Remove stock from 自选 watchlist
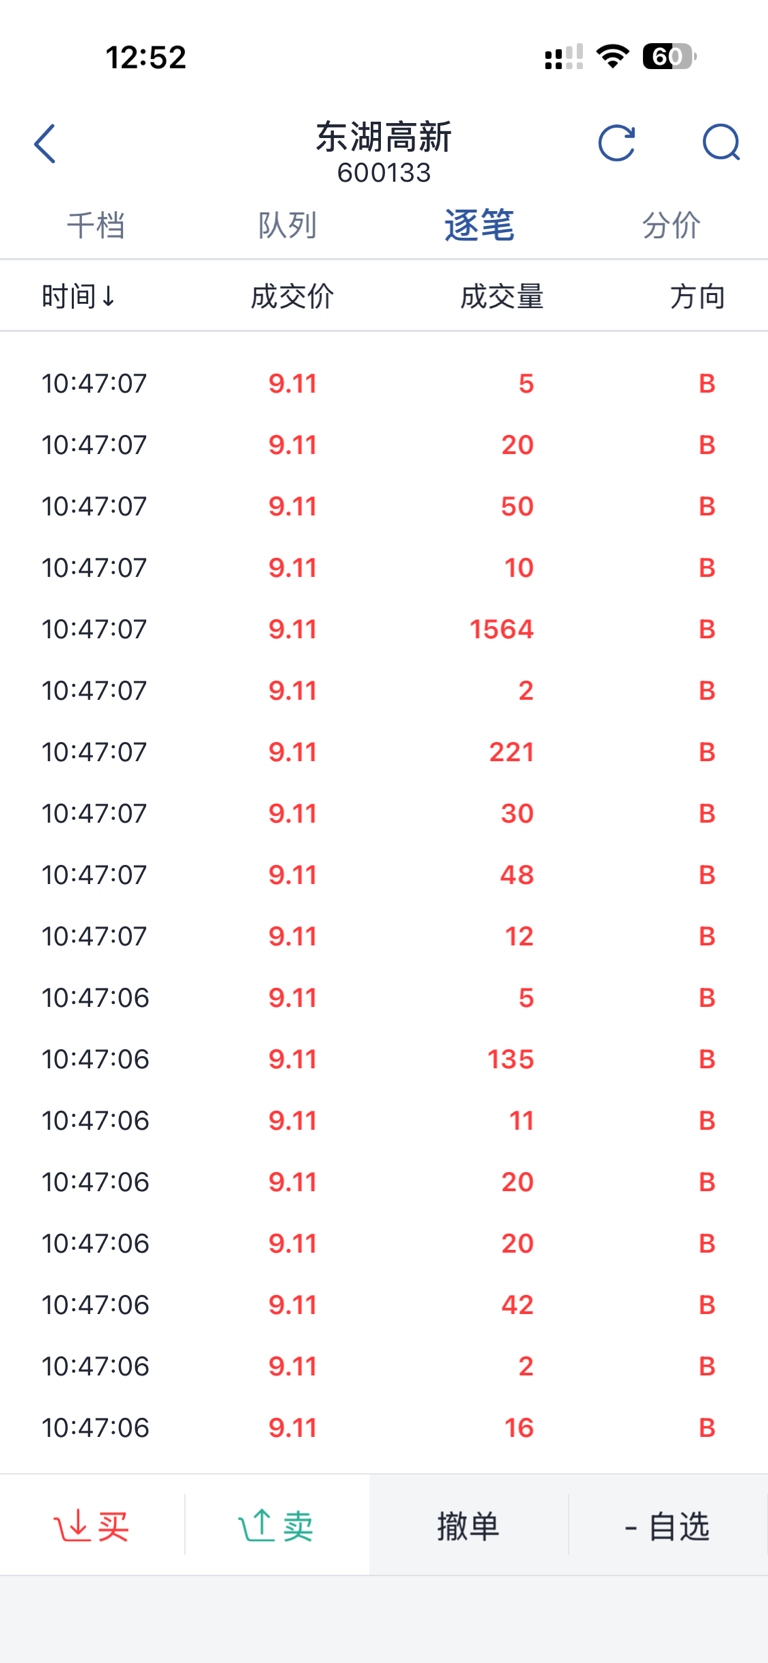Viewport: 768px width, 1663px height. [x=667, y=1526]
